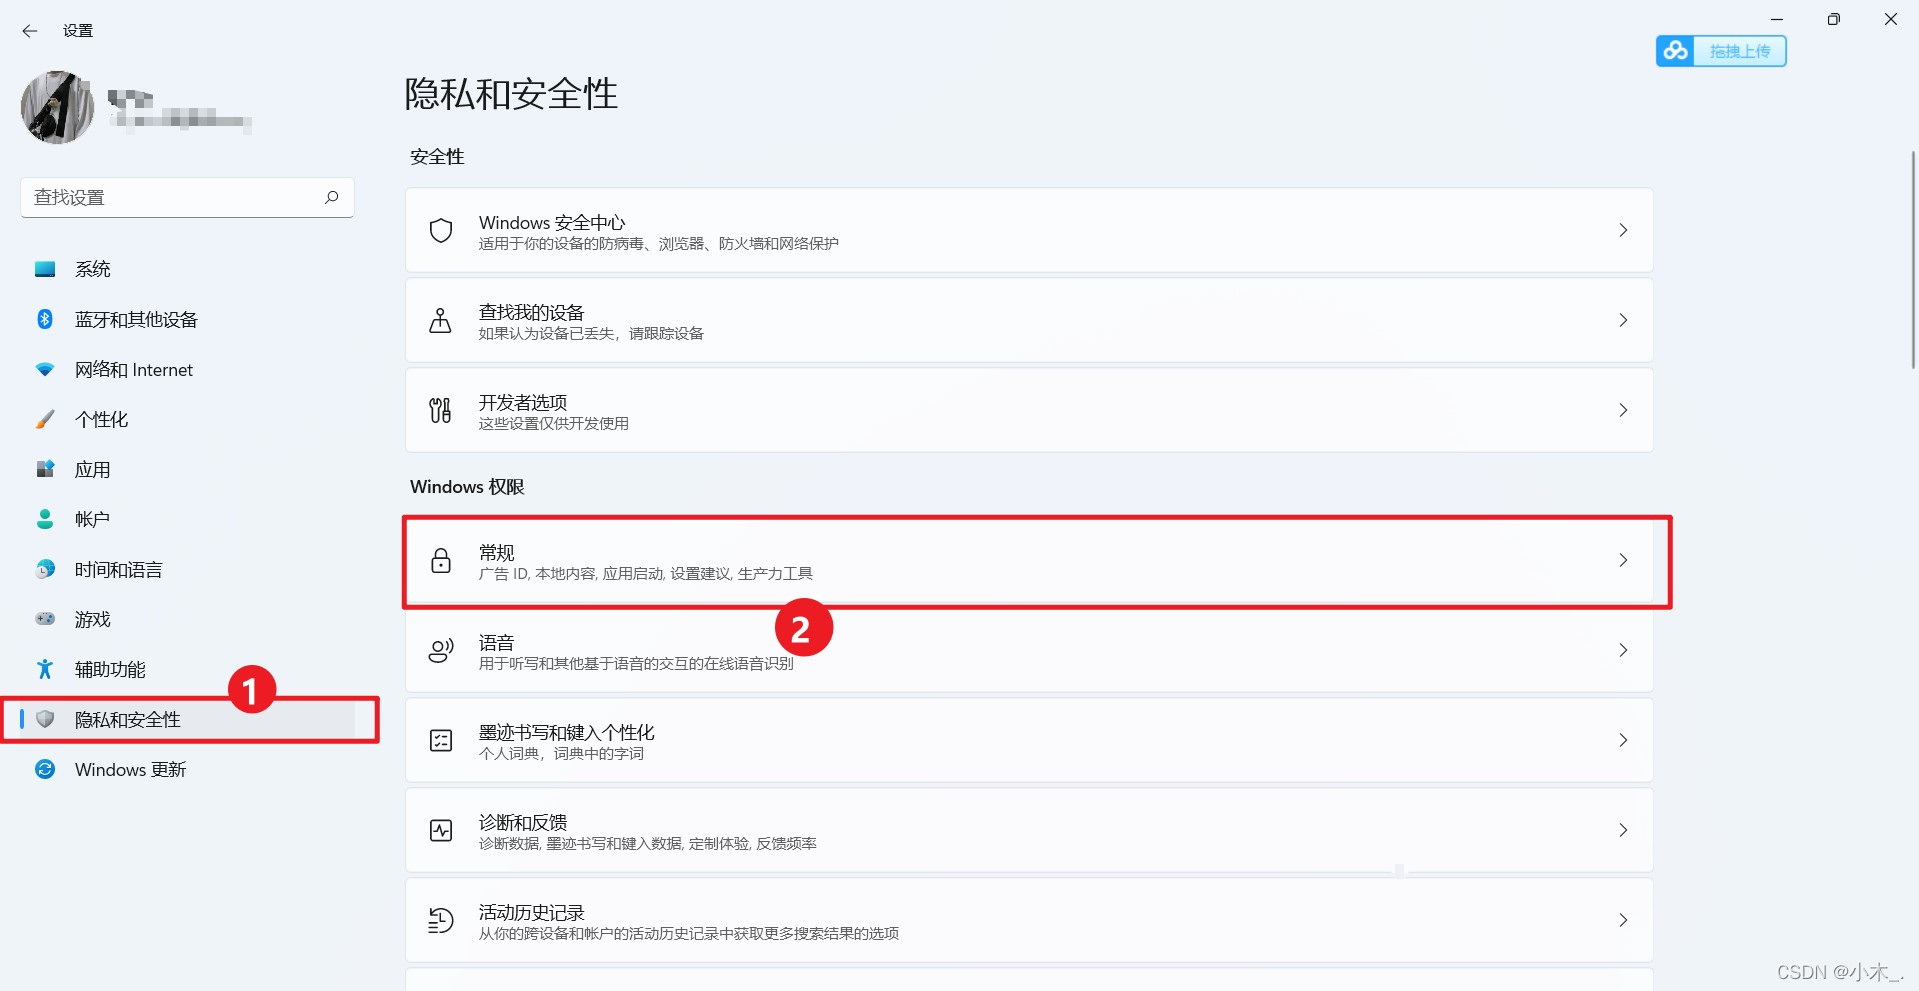Open 开发者选项 title text
The height and width of the screenshot is (991, 1919).
[523, 402]
